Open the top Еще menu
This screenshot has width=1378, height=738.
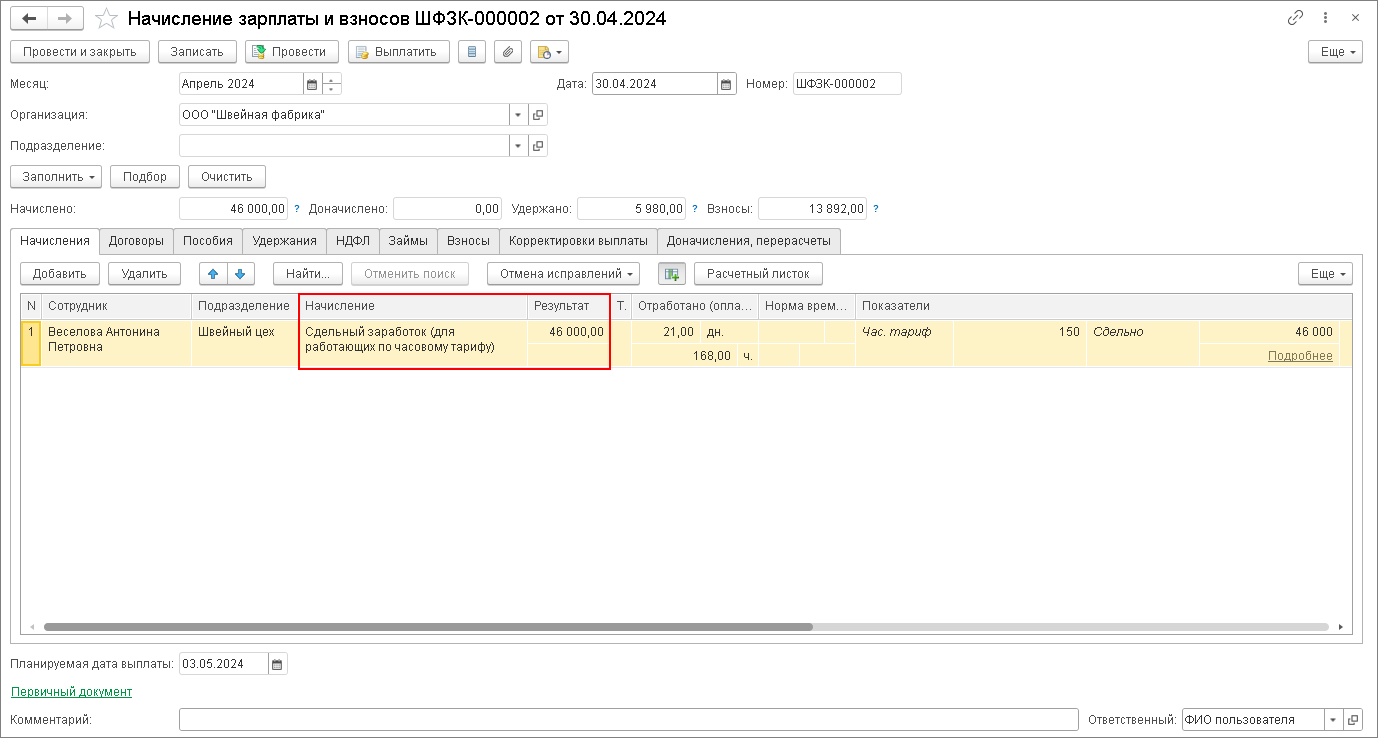[1335, 52]
